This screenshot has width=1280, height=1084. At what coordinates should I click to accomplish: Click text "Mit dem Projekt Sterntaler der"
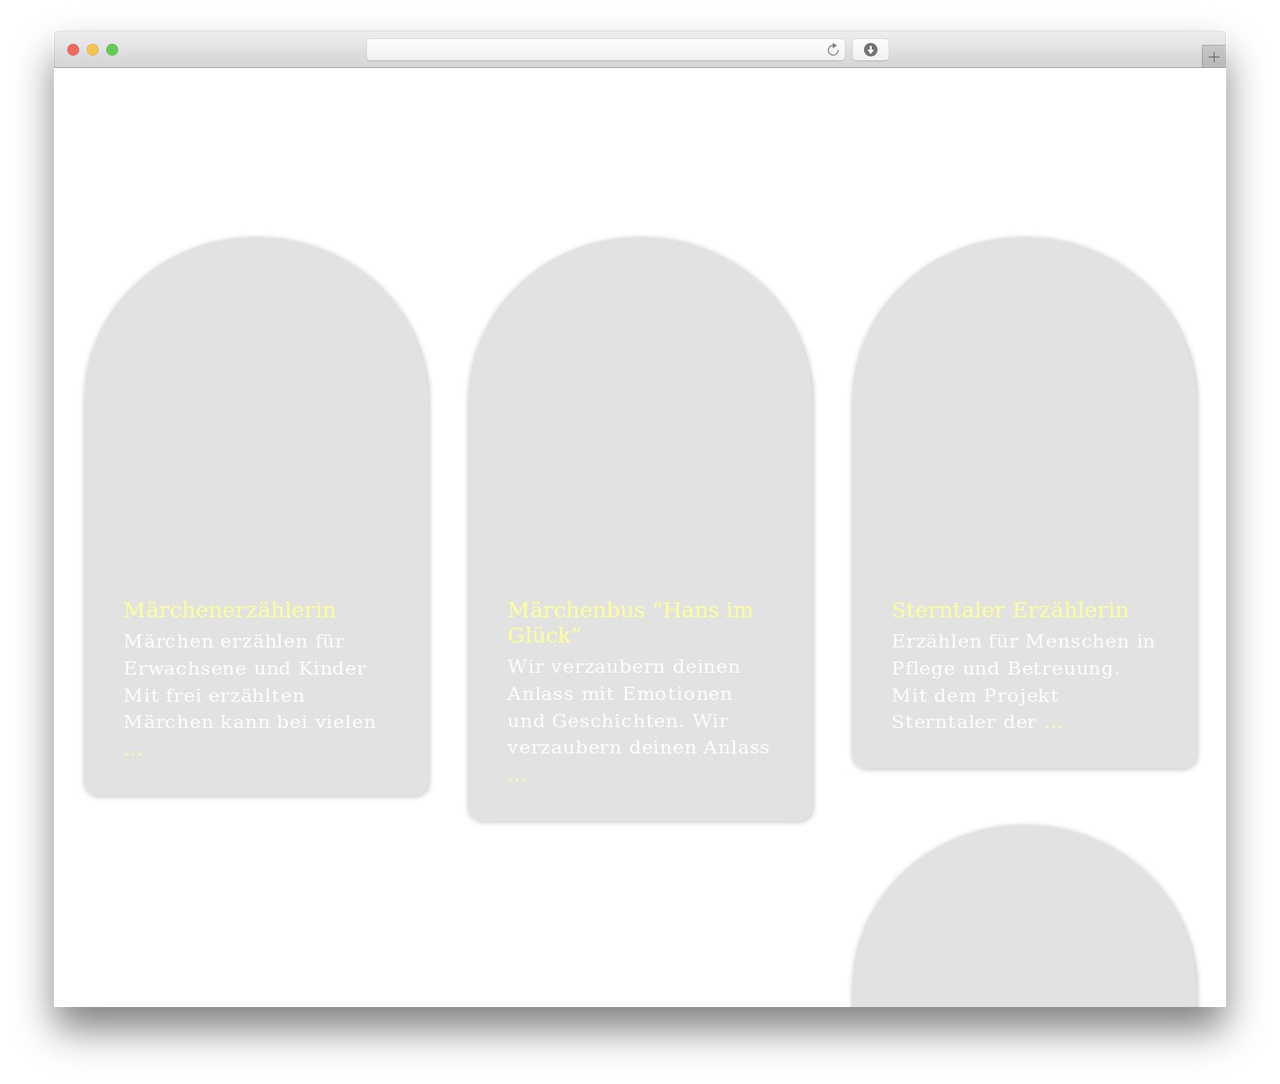tap(975, 709)
